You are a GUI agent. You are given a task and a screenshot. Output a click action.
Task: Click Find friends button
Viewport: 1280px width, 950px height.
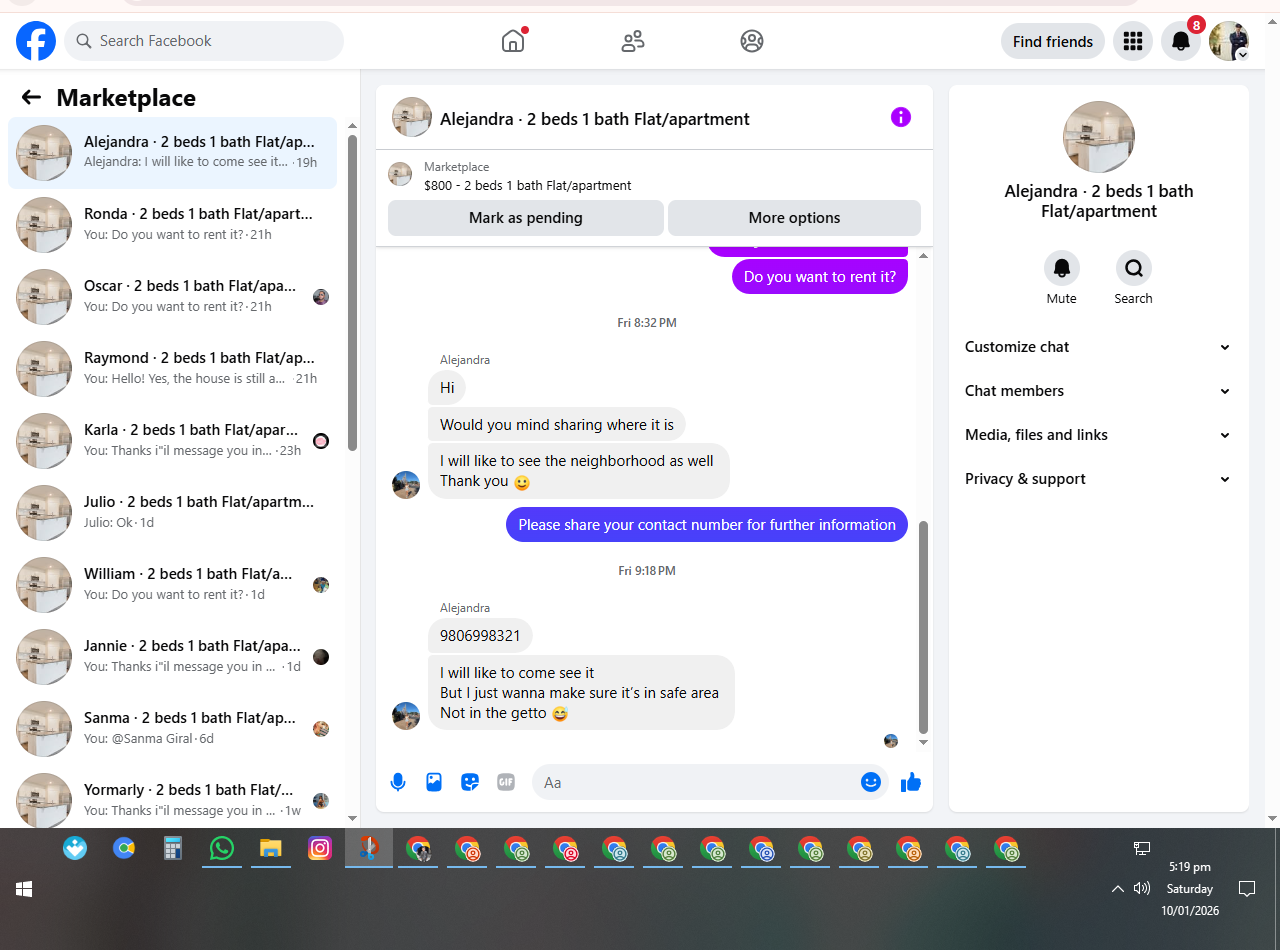pyautogui.click(x=1053, y=41)
